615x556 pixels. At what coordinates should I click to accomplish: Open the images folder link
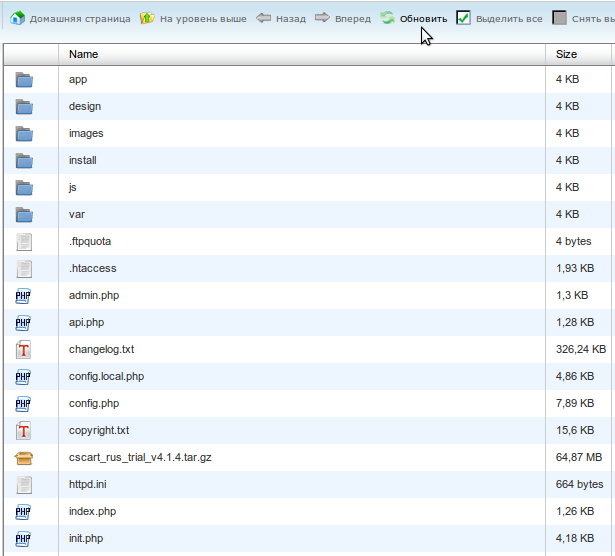pyautogui.click(x=86, y=133)
